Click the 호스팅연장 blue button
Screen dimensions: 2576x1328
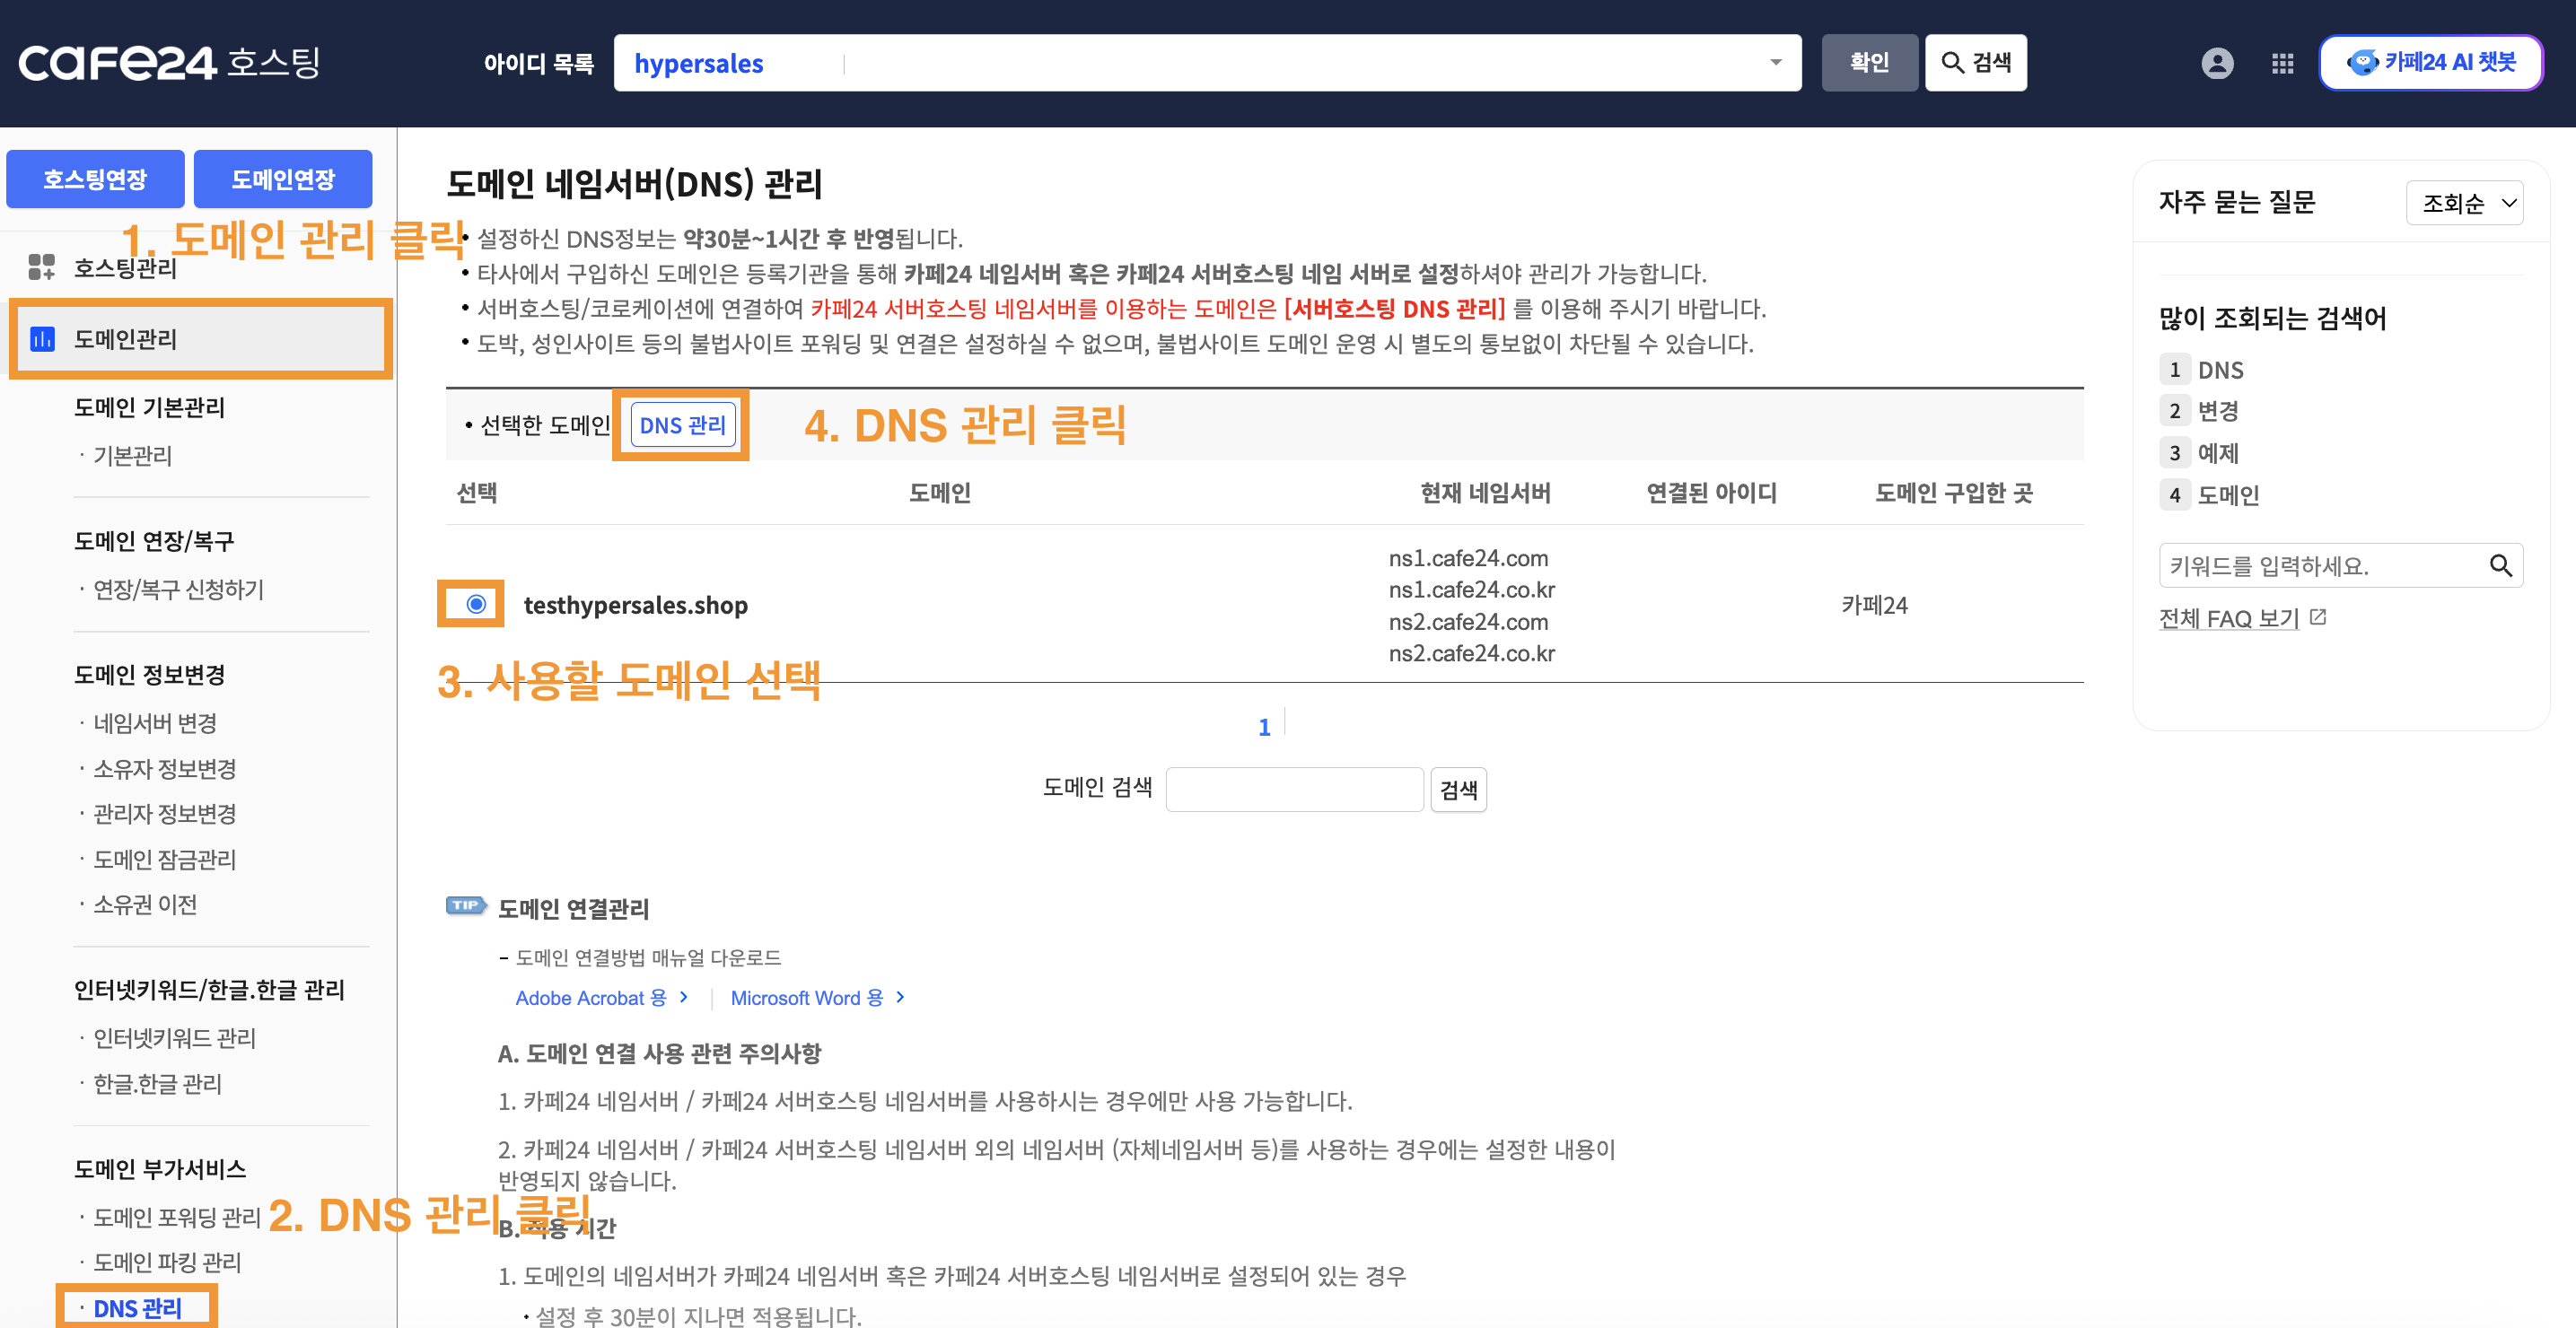(95, 179)
